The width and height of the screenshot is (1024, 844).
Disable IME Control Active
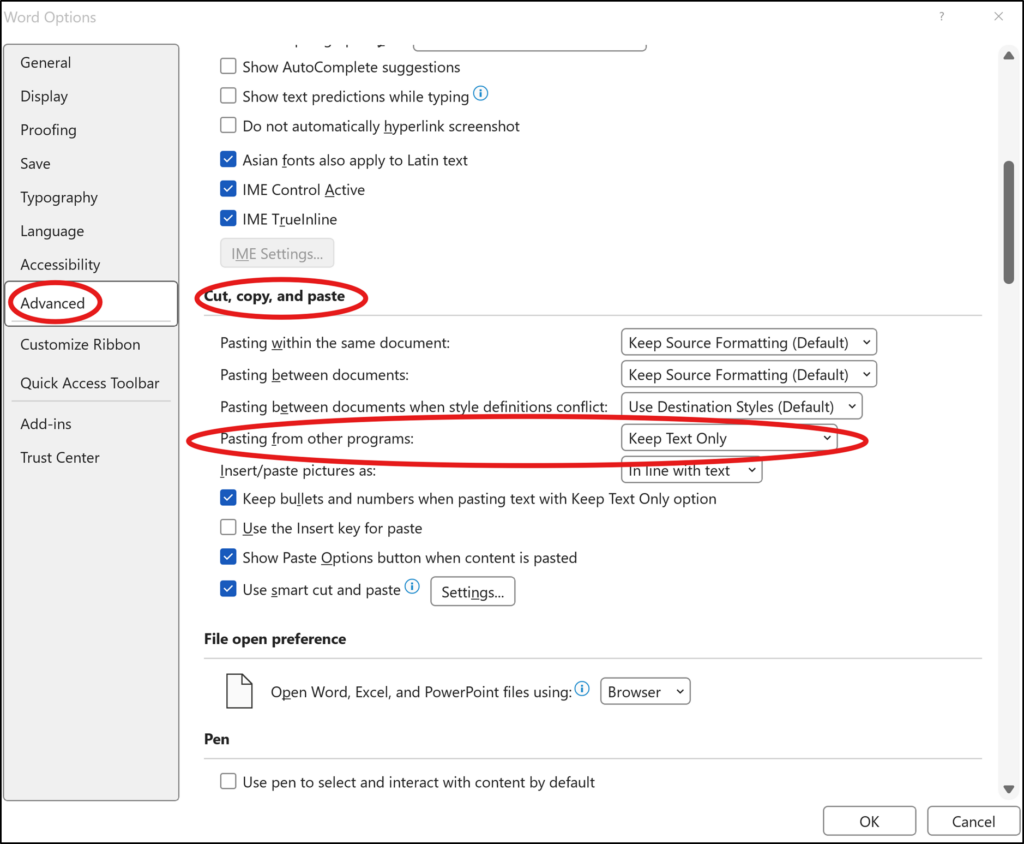click(228, 189)
